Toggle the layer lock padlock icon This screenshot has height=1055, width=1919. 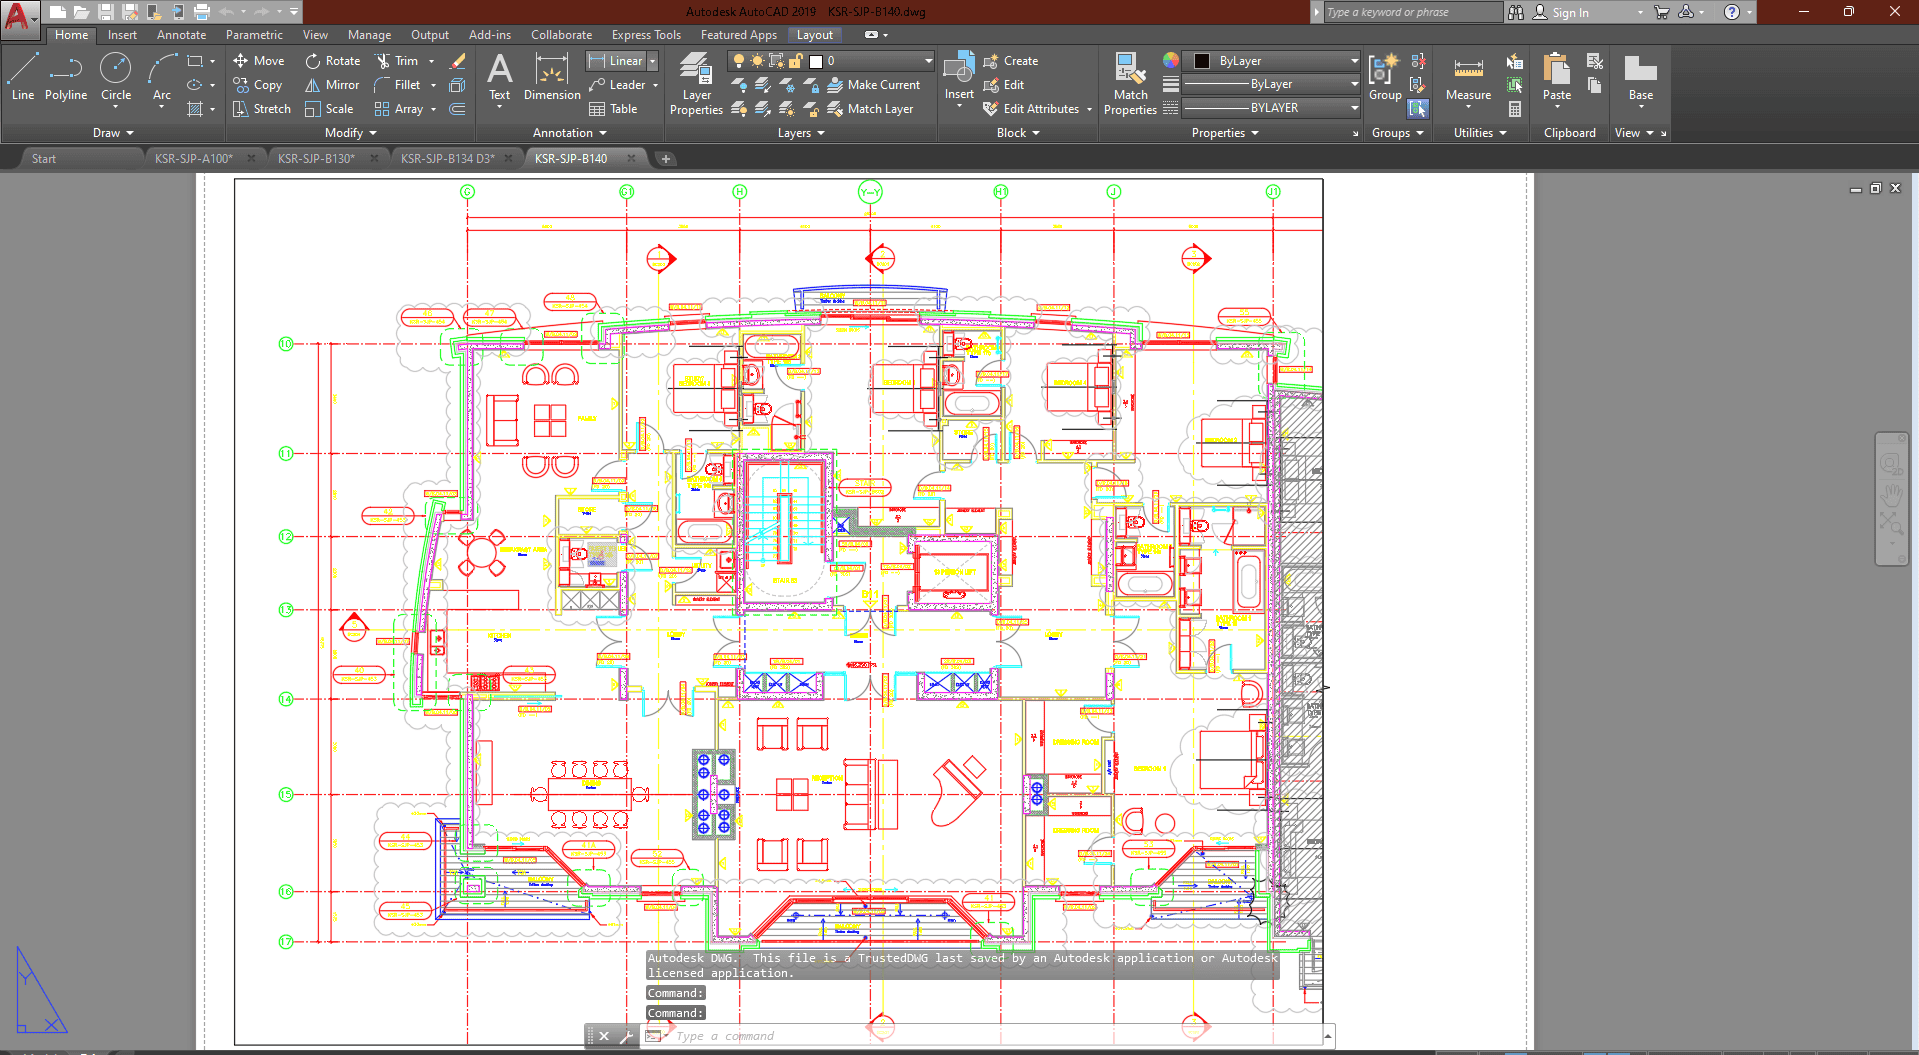tap(796, 61)
